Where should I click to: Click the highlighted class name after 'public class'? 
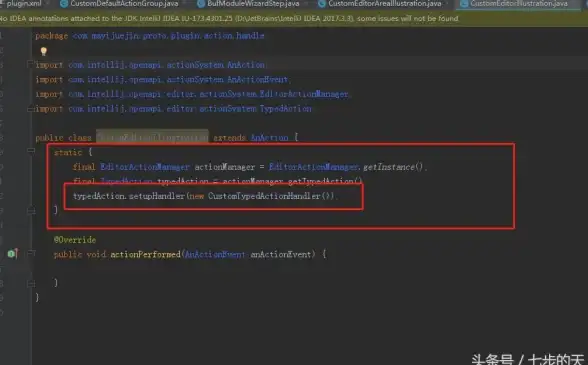click(152, 138)
